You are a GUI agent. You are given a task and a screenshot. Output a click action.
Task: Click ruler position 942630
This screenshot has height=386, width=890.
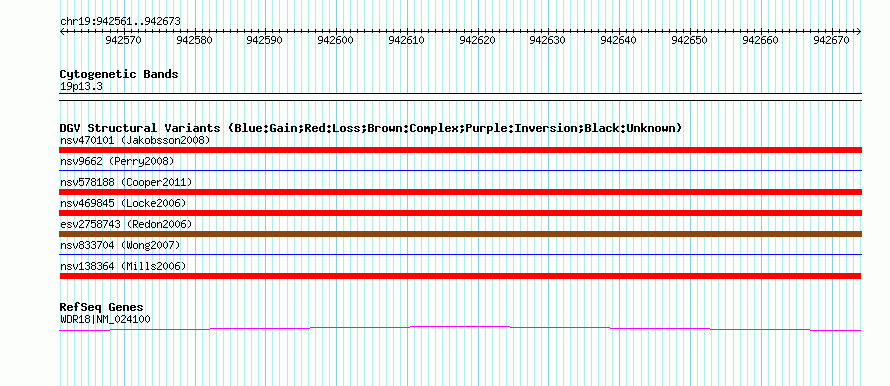(548, 40)
